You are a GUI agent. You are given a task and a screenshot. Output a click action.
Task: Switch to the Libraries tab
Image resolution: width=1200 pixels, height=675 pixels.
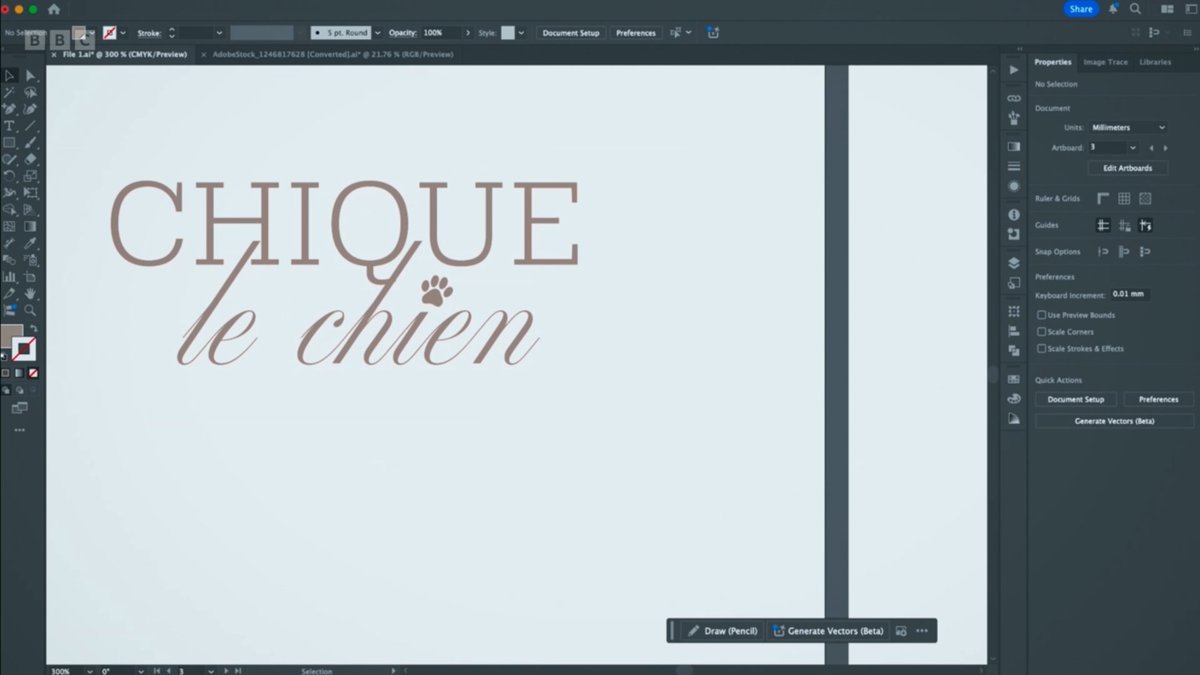click(x=1155, y=62)
